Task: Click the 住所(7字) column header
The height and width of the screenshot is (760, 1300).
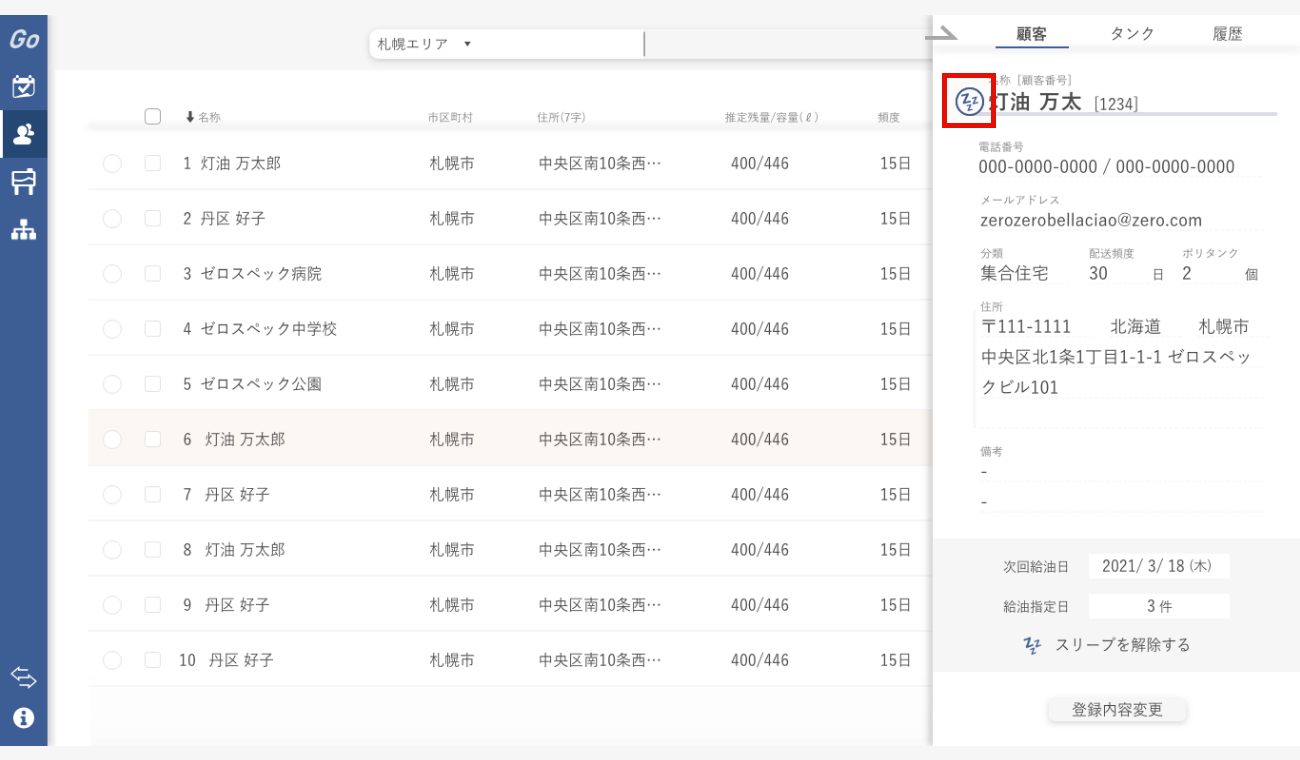Action: pos(561,117)
